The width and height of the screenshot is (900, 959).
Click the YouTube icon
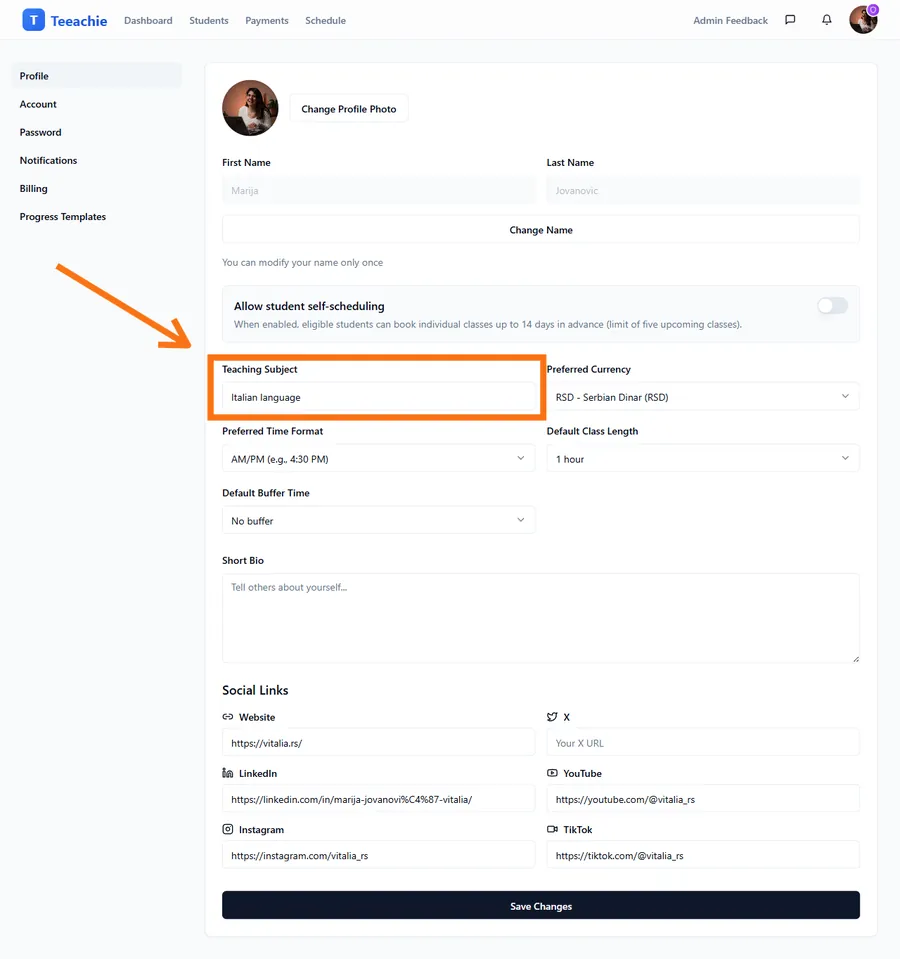tap(553, 773)
